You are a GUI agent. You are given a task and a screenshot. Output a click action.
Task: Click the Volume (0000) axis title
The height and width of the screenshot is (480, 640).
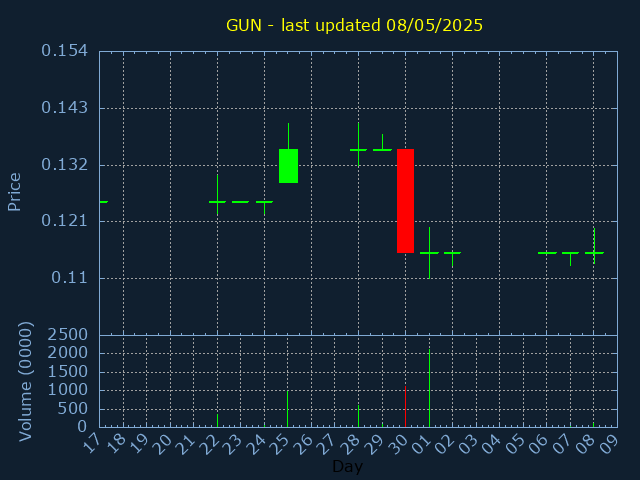pyautogui.click(x=25, y=381)
